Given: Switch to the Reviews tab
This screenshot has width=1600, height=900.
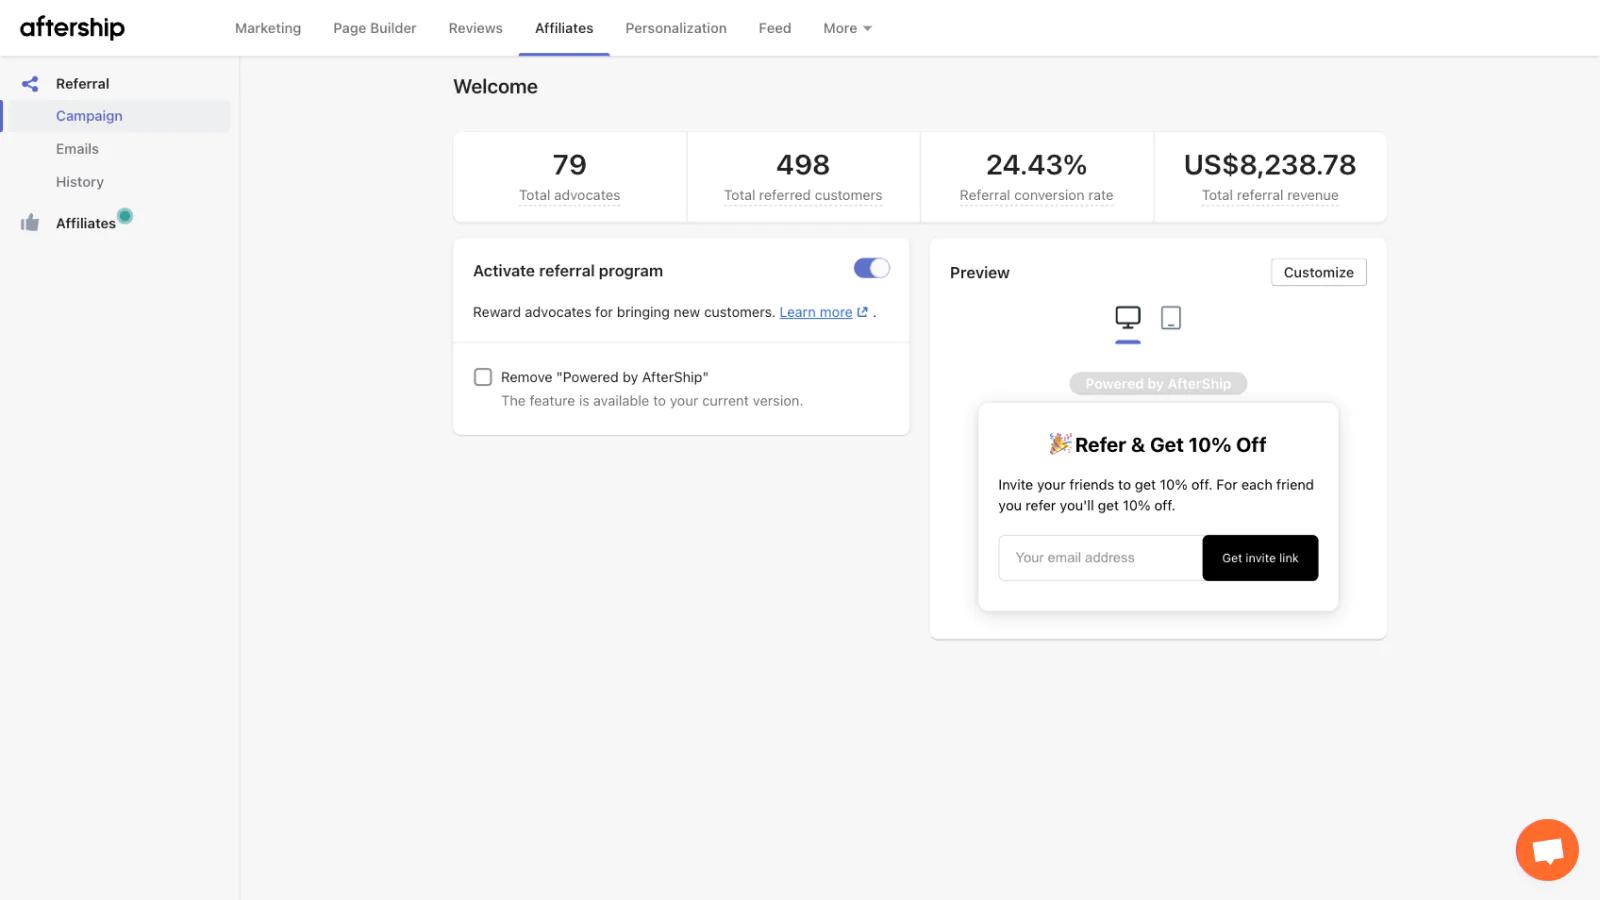Looking at the screenshot, I should click(475, 28).
